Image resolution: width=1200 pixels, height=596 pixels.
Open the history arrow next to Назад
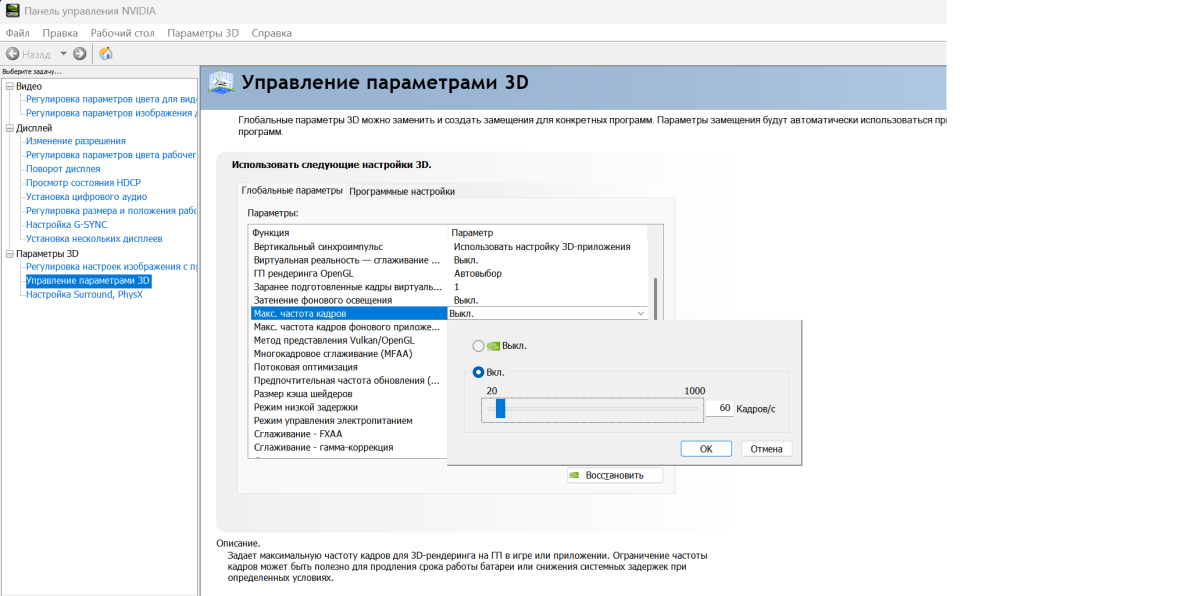click(63, 53)
